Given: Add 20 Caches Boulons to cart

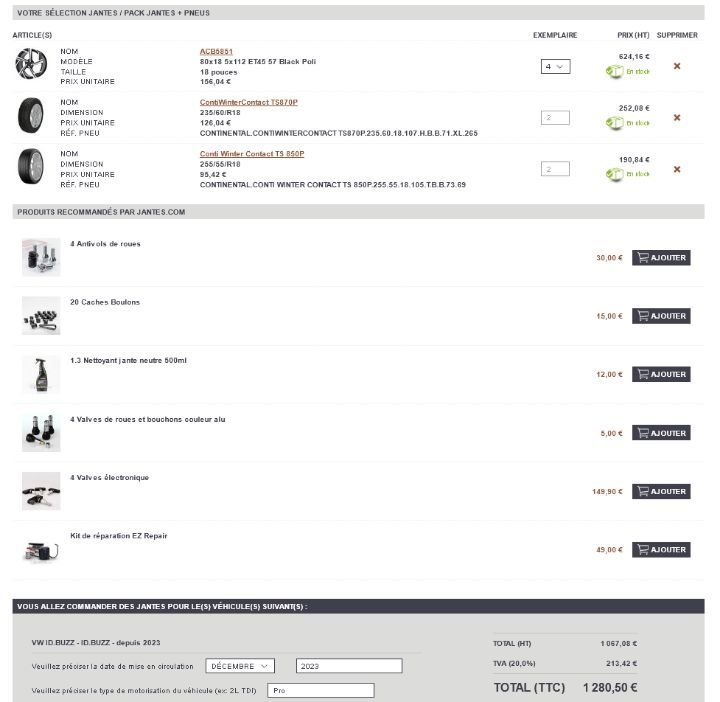Looking at the screenshot, I should coord(661,316).
